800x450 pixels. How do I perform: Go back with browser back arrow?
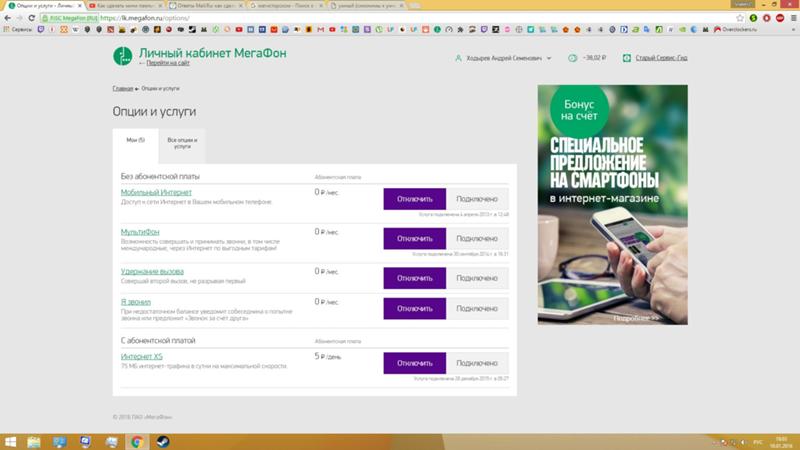pyautogui.click(x=7, y=18)
